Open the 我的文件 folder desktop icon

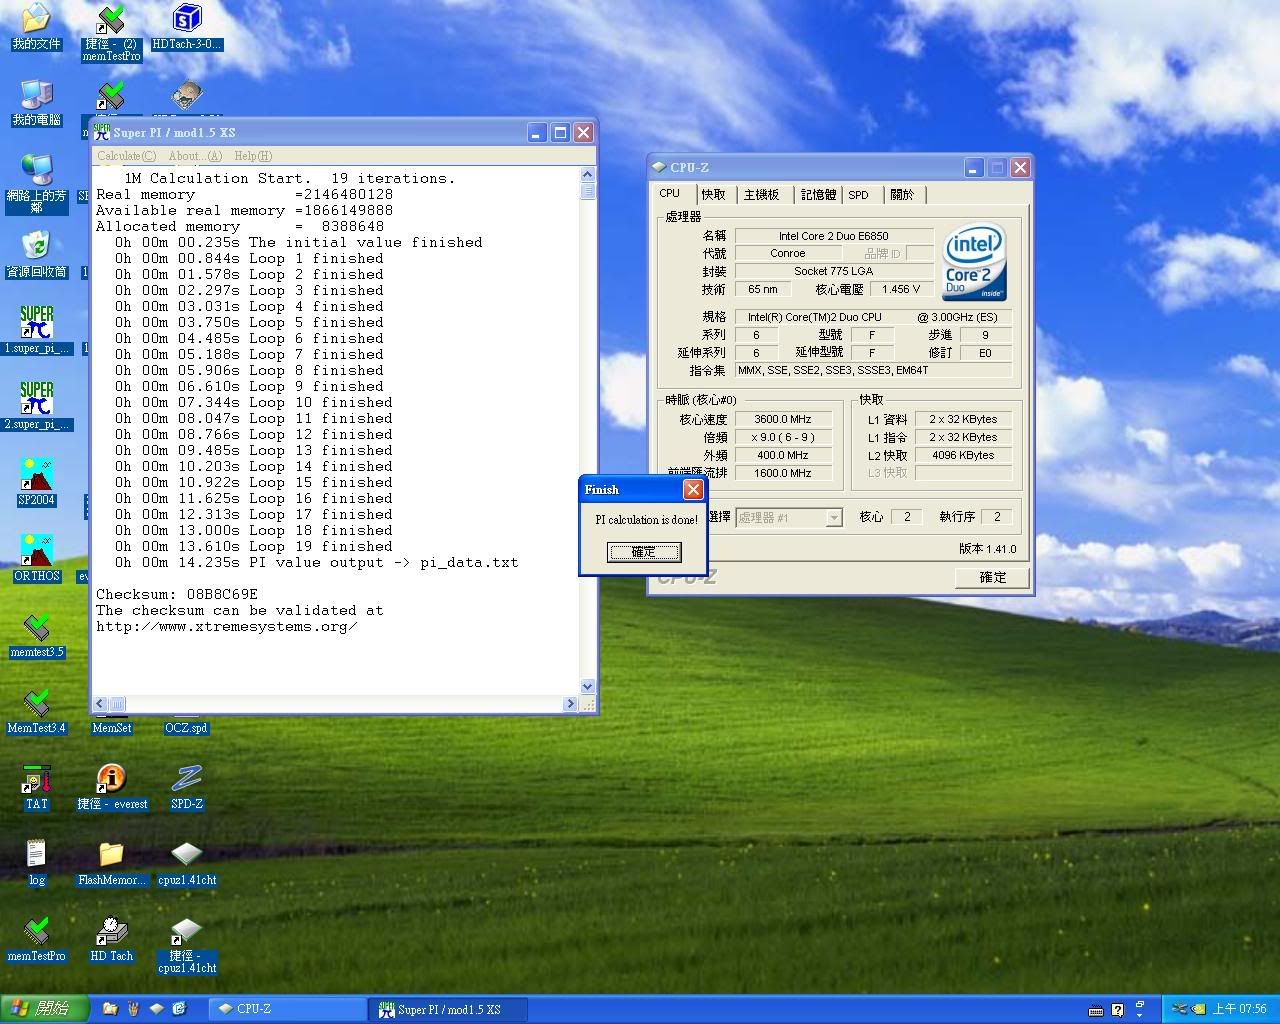[36, 27]
